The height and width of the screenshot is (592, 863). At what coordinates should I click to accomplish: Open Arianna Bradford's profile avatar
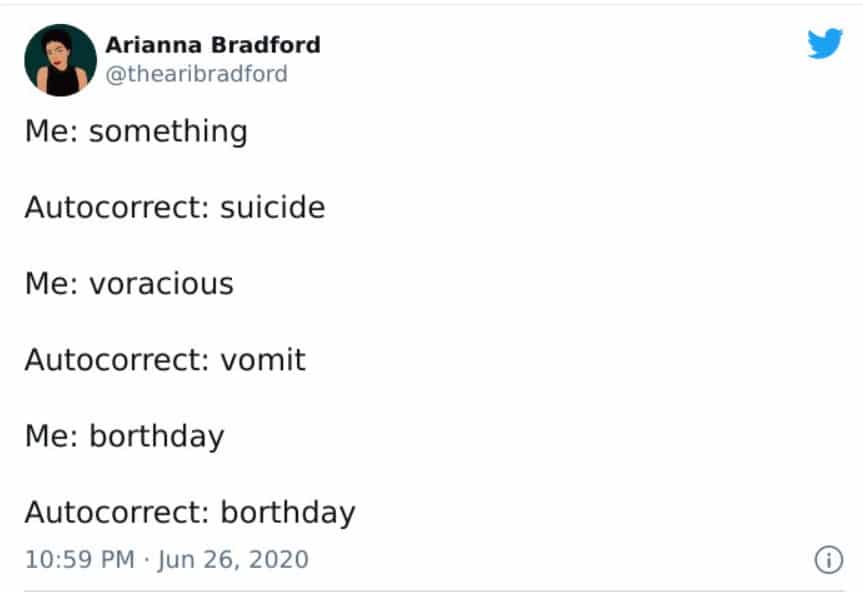click(61, 60)
